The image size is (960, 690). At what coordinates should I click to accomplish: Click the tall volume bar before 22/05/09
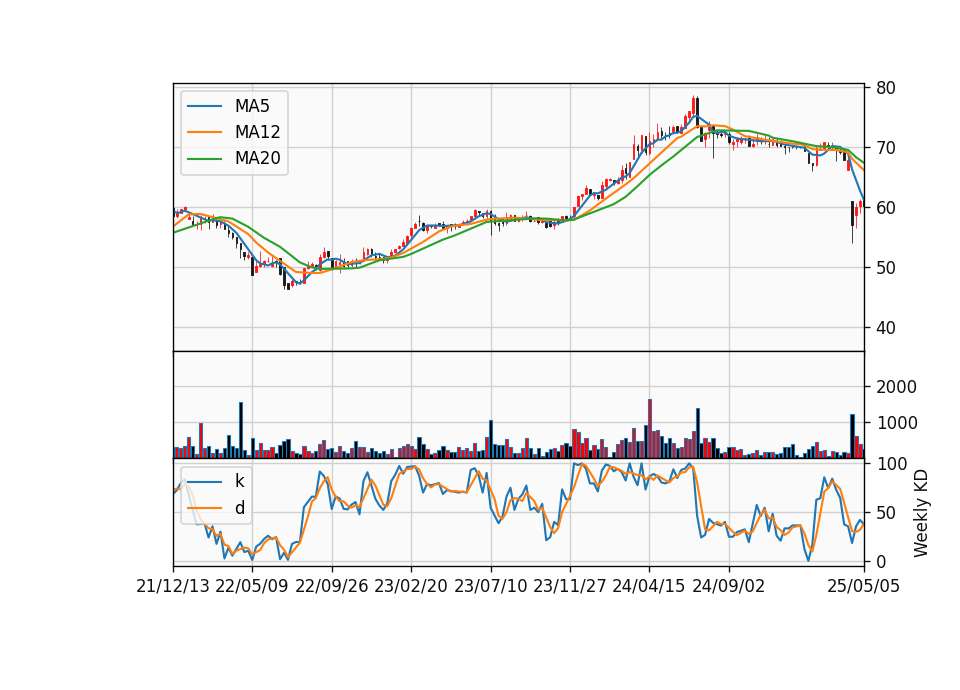click(x=241, y=430)
